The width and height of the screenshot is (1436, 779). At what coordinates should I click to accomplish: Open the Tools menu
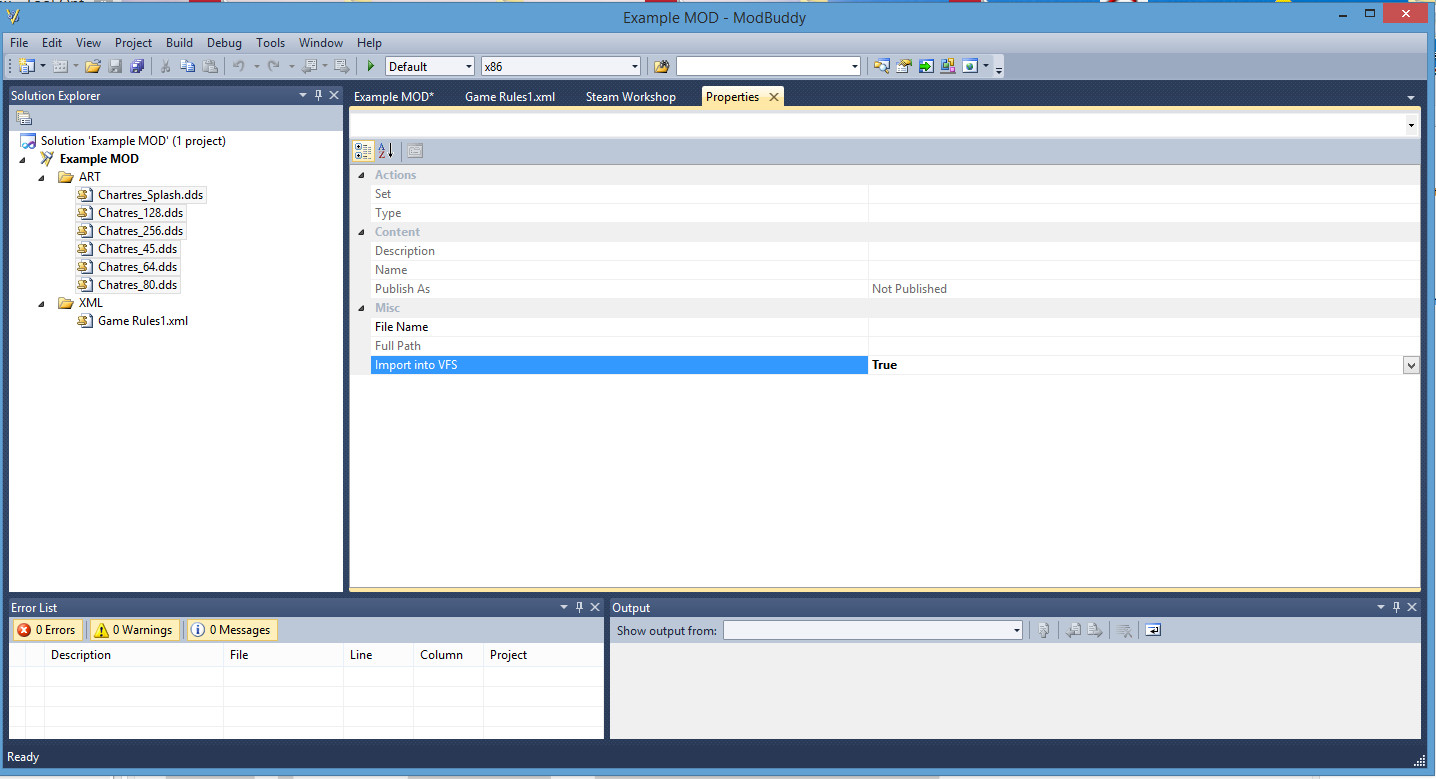coord(270,43)
